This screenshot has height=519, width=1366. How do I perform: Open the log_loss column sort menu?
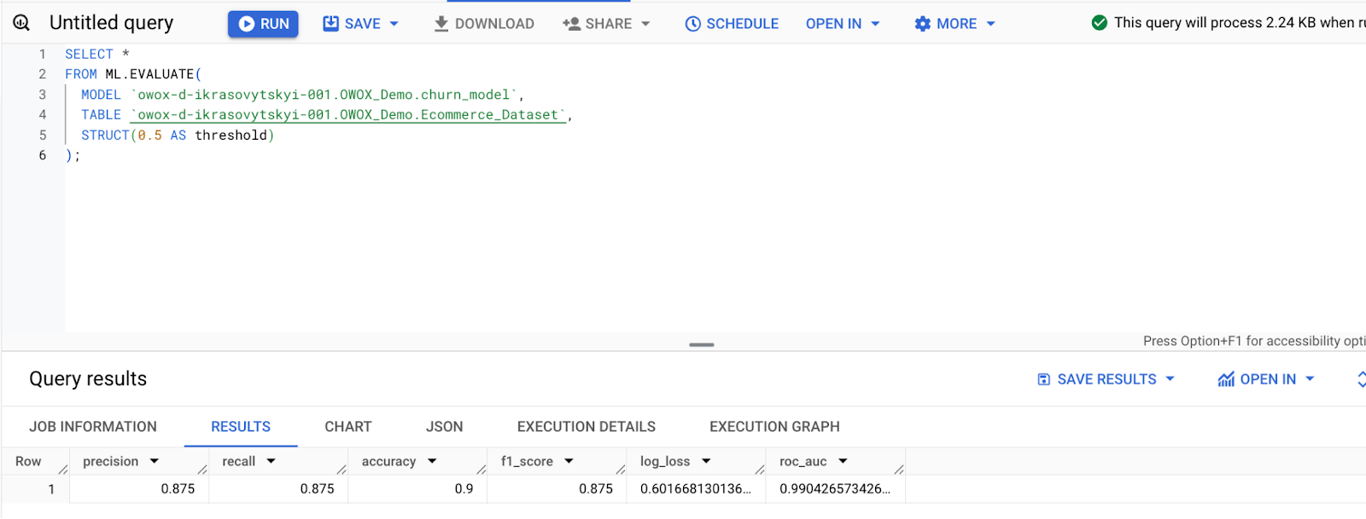click(x=706, y=462)
